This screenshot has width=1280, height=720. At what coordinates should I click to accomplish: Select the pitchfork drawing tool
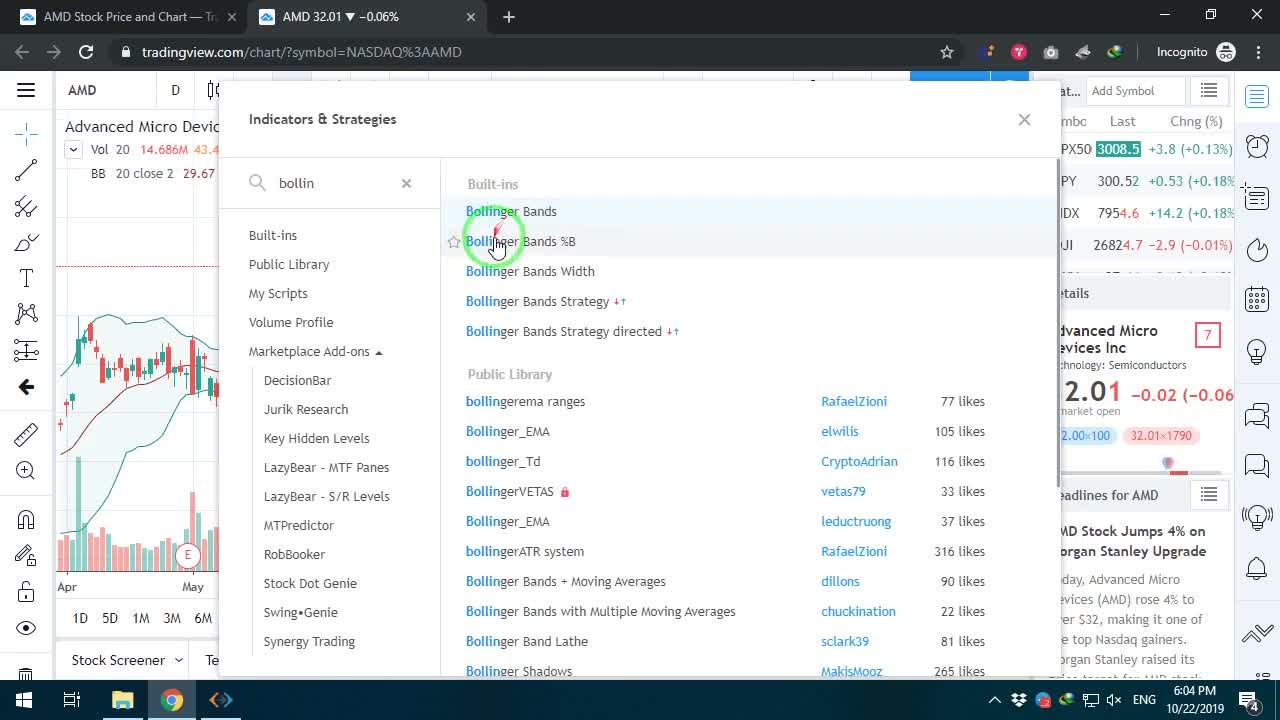click(26, 207)
